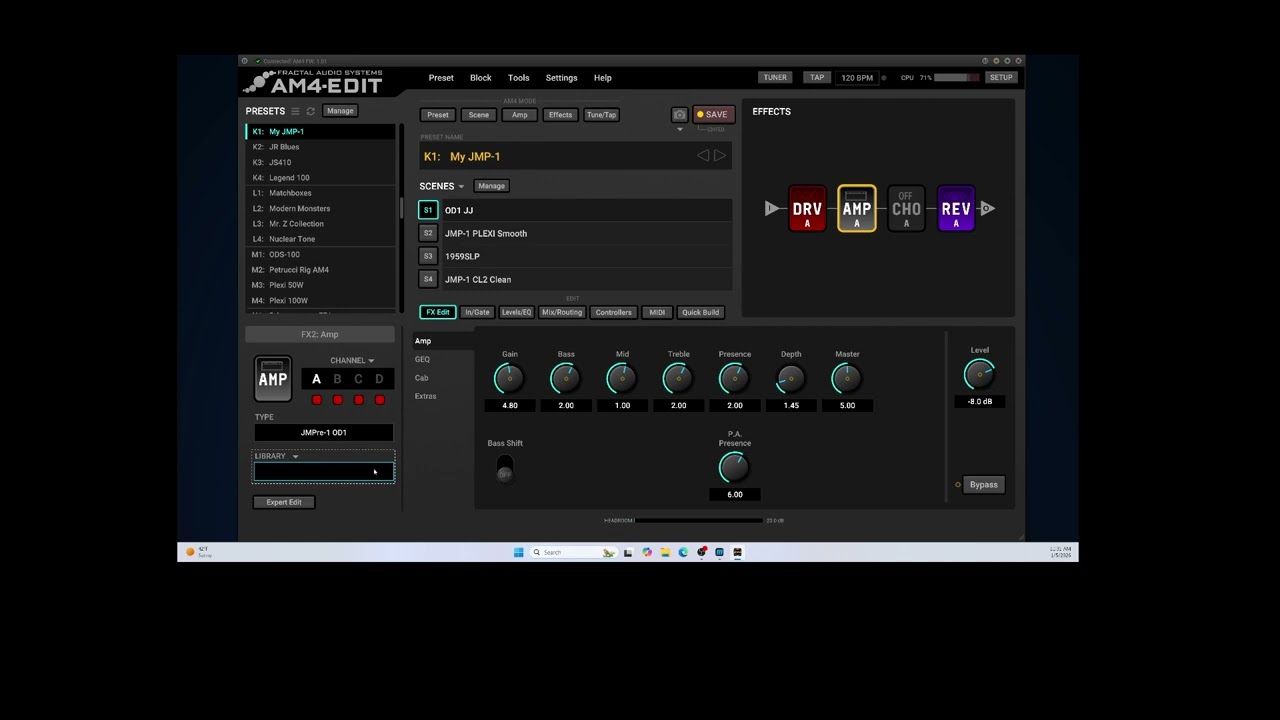Screen dimensions: 1280x720
Task: Select amp channel C
Action: pos(359,379)
